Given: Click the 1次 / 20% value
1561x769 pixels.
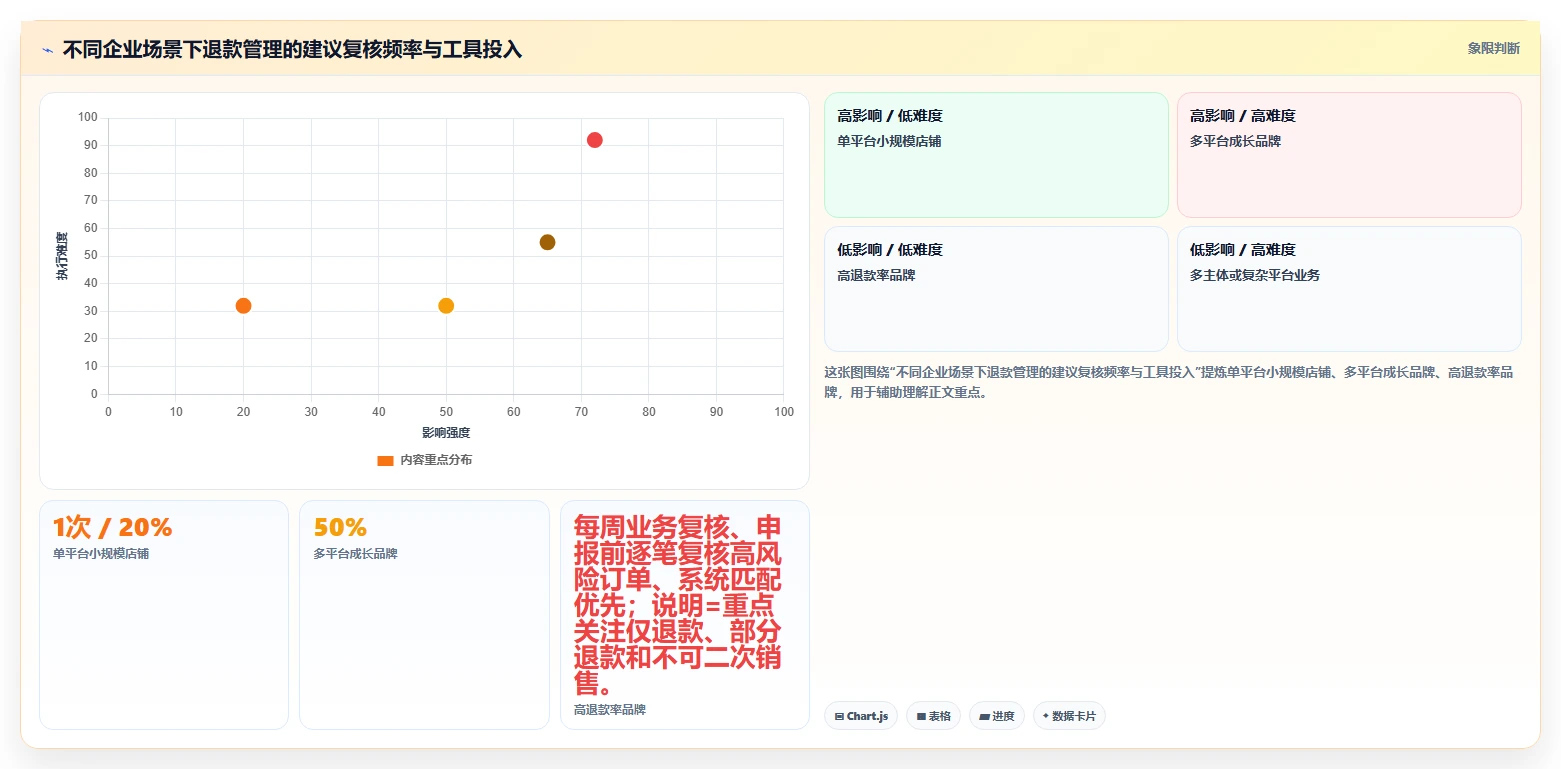Looking at the screenshot, I should 113,527.
